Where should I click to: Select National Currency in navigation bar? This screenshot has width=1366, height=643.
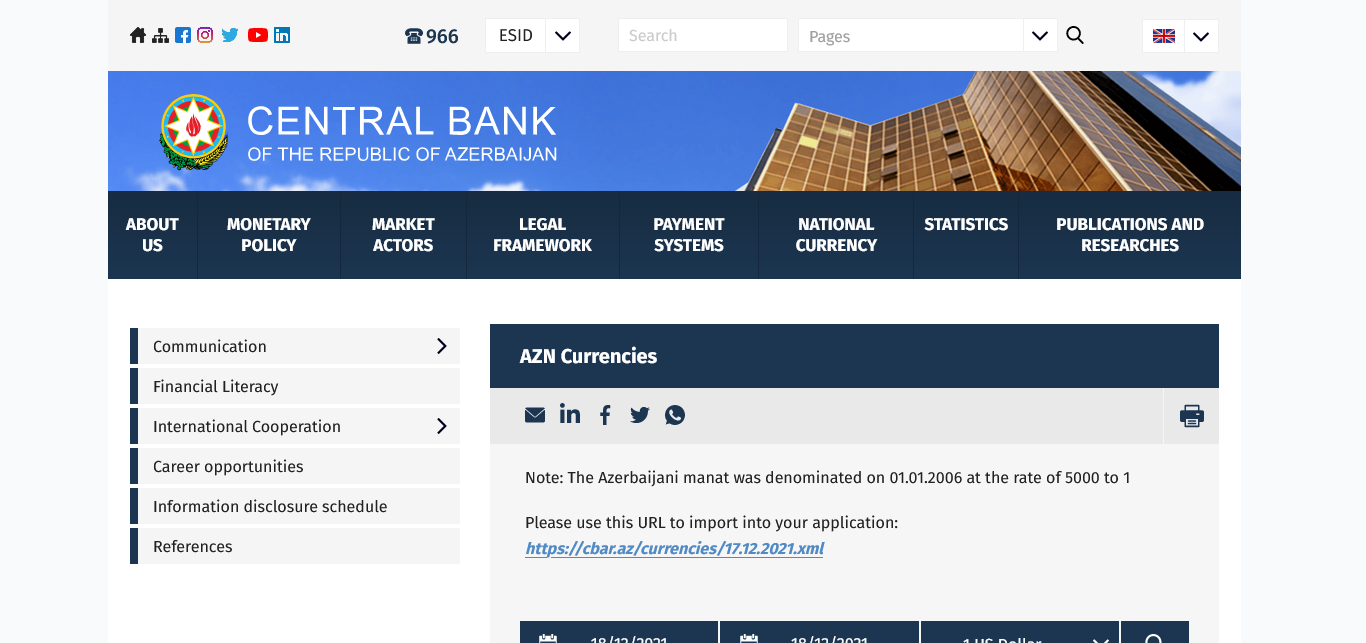coord(836,235)
